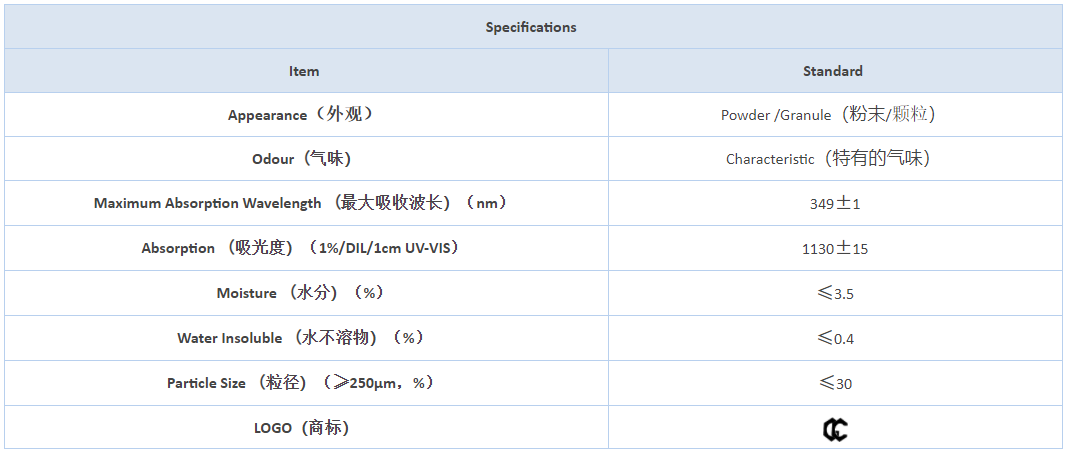Select the Odour (气味) row label
Viewport: 1067px width, 453px height.
tap(301, 159)
